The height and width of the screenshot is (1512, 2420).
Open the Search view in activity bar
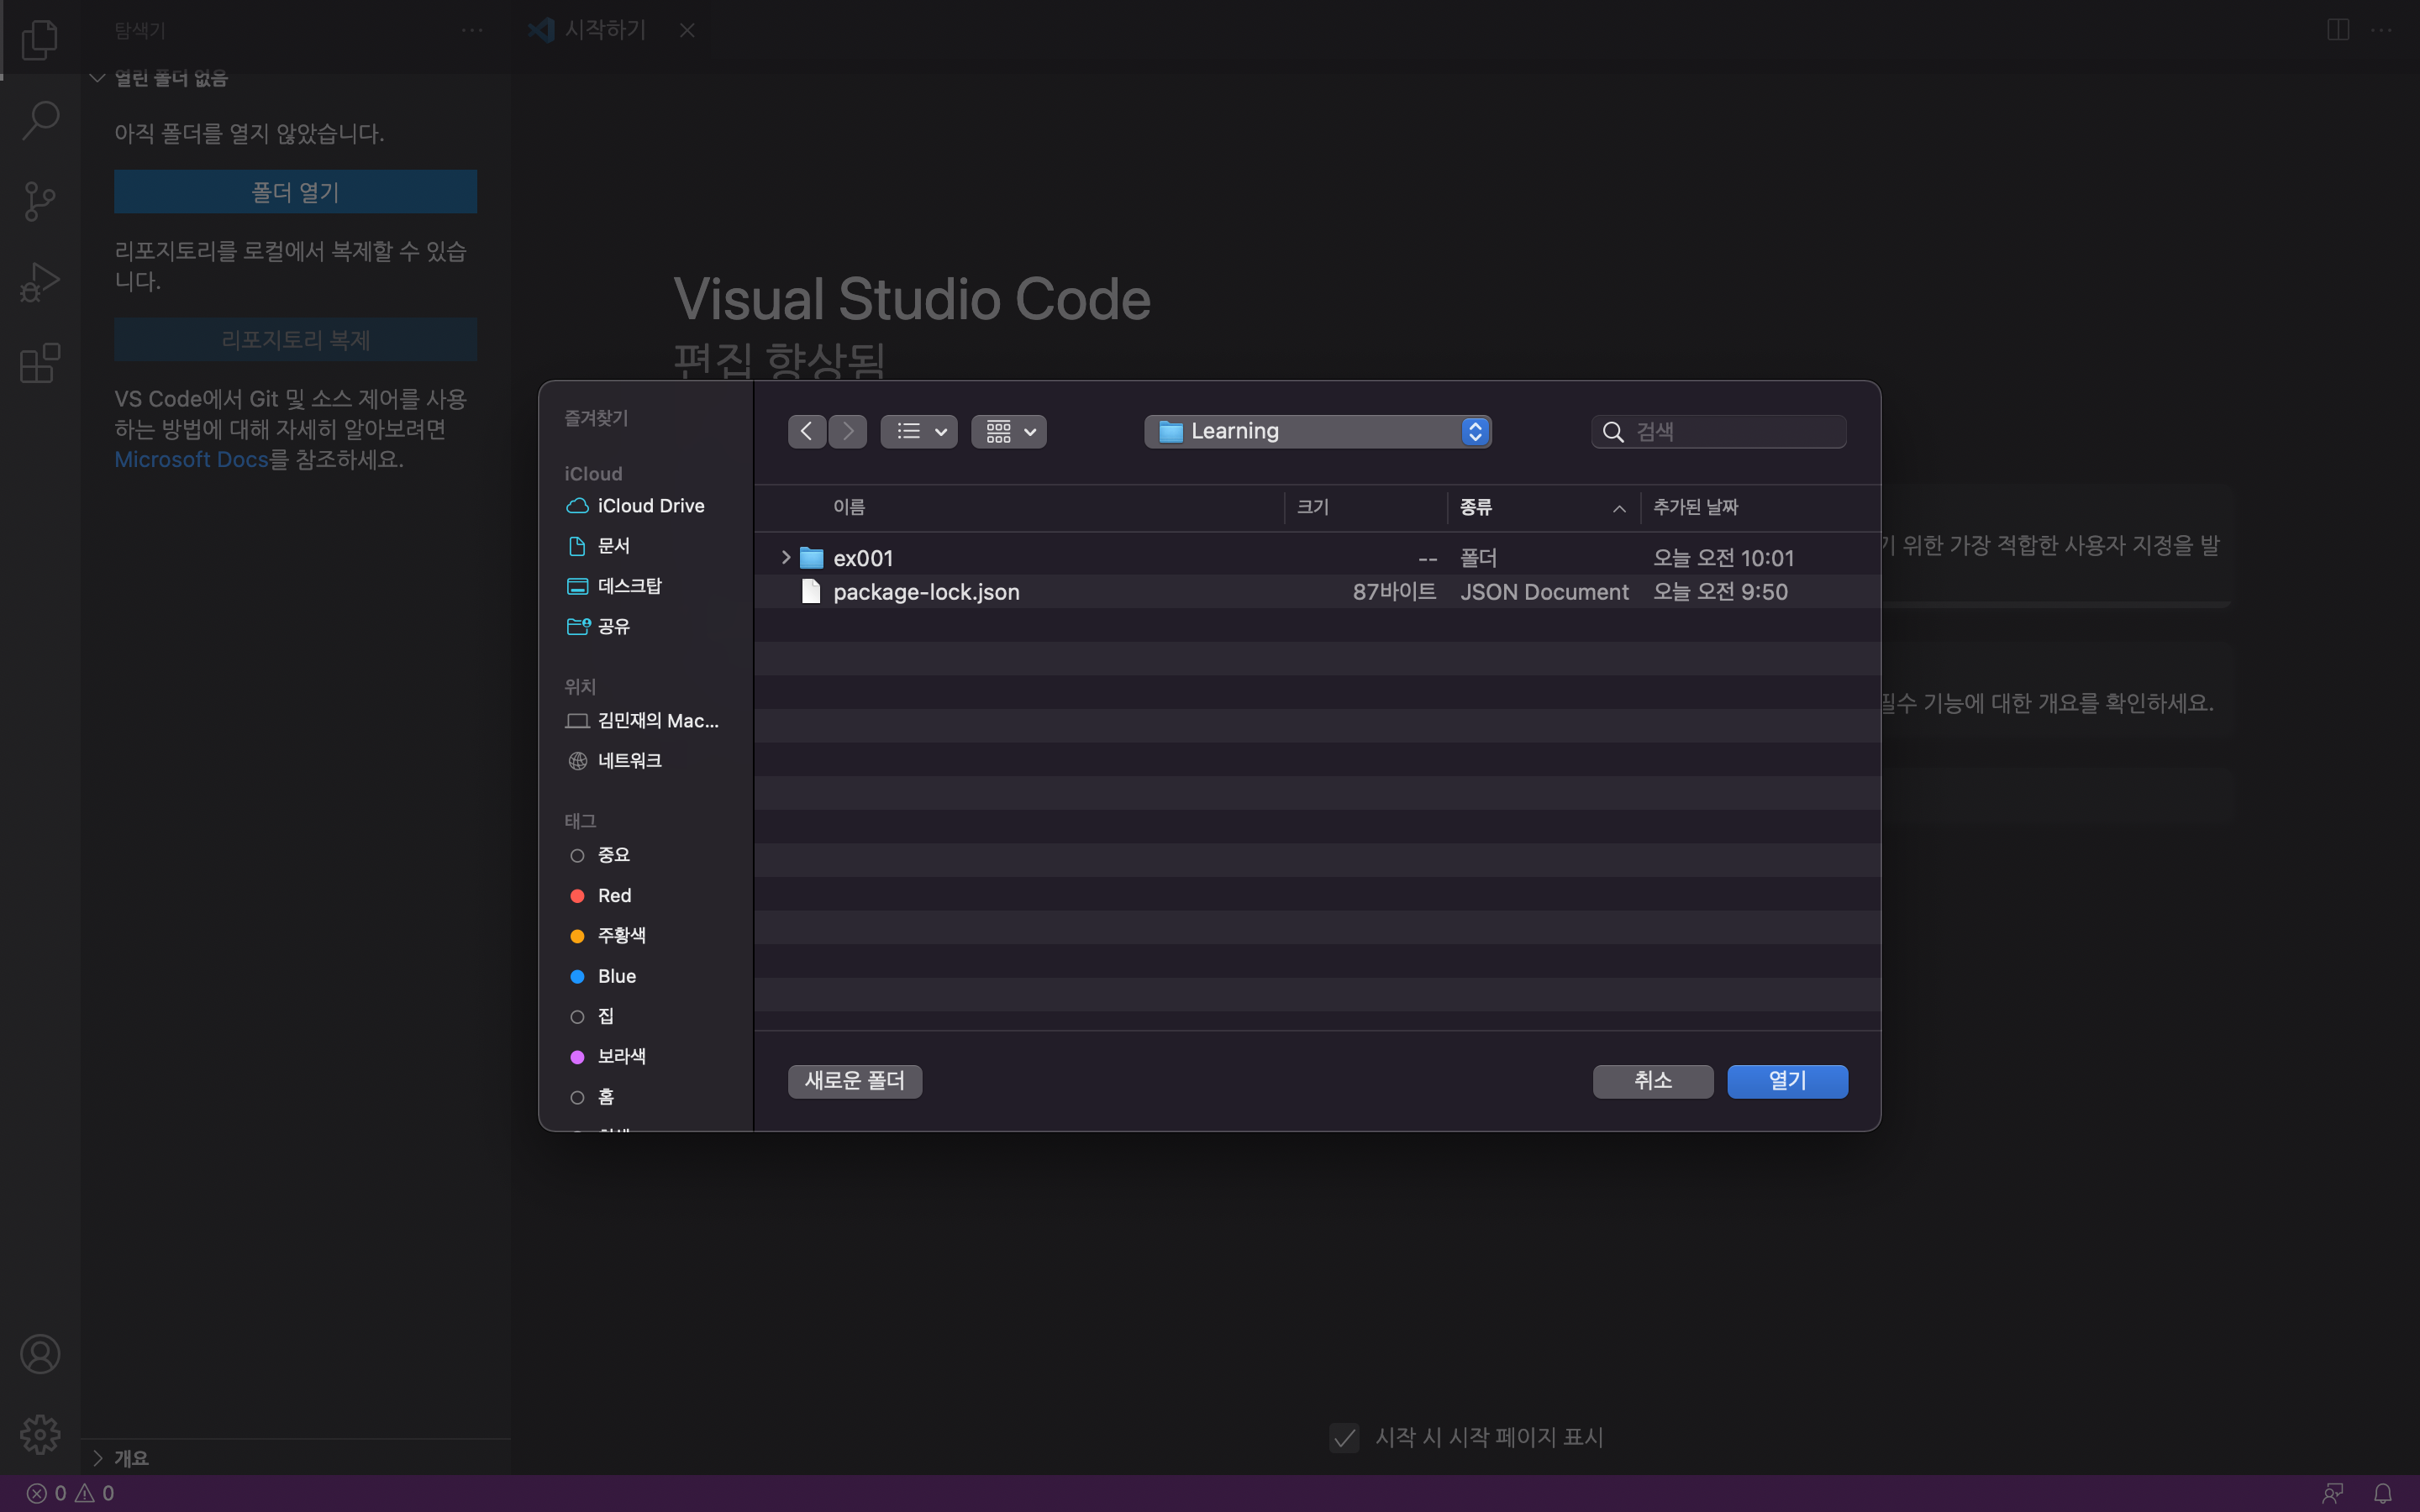click(40, 120)
